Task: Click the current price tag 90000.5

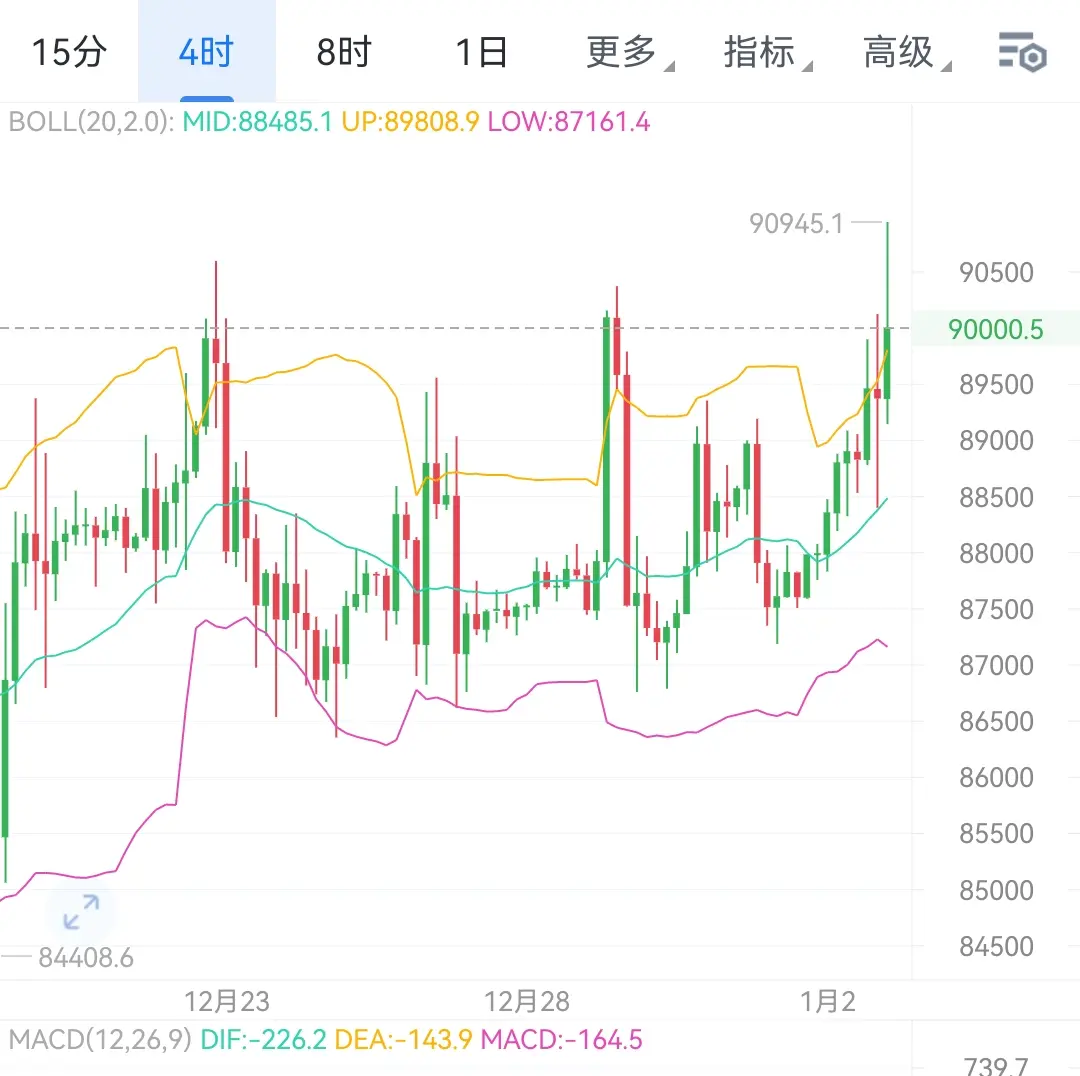Action: [x=995, y=329]
